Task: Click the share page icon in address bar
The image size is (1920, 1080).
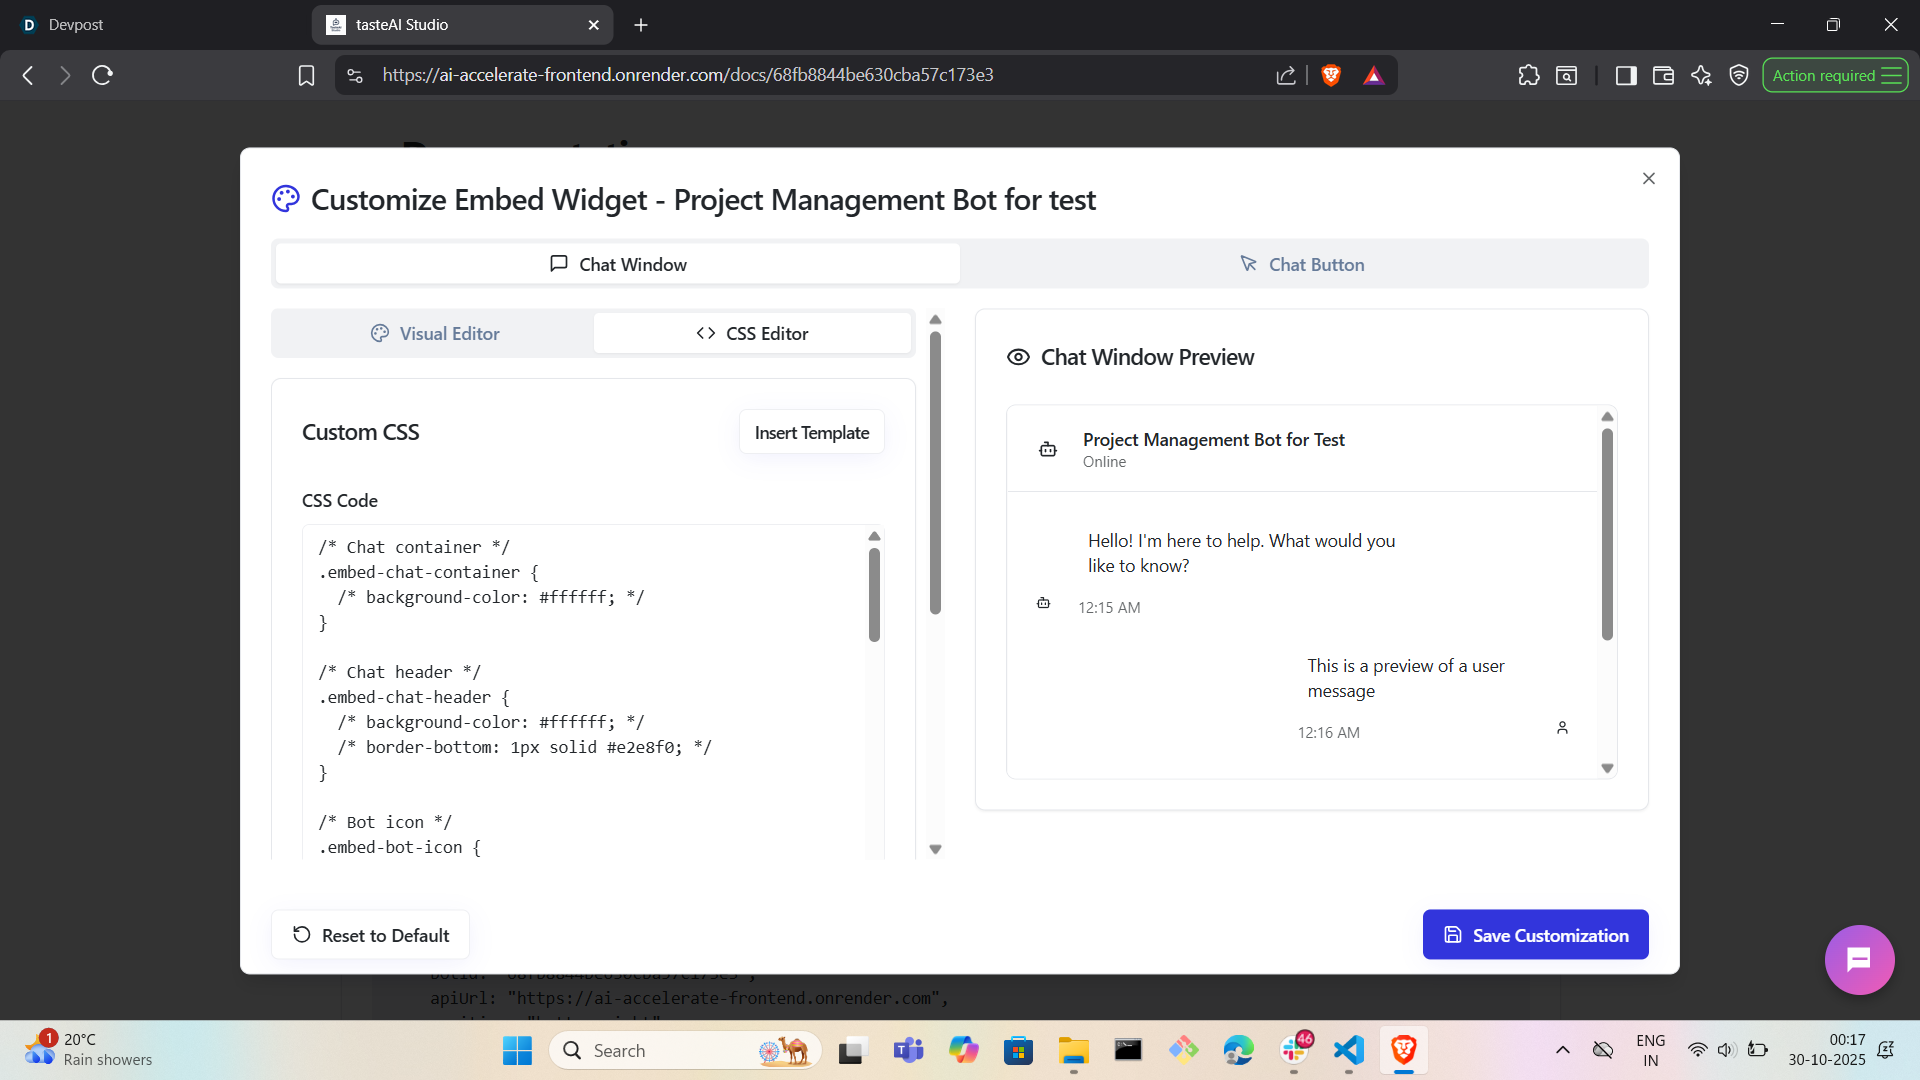Action: pos(1286,75)
